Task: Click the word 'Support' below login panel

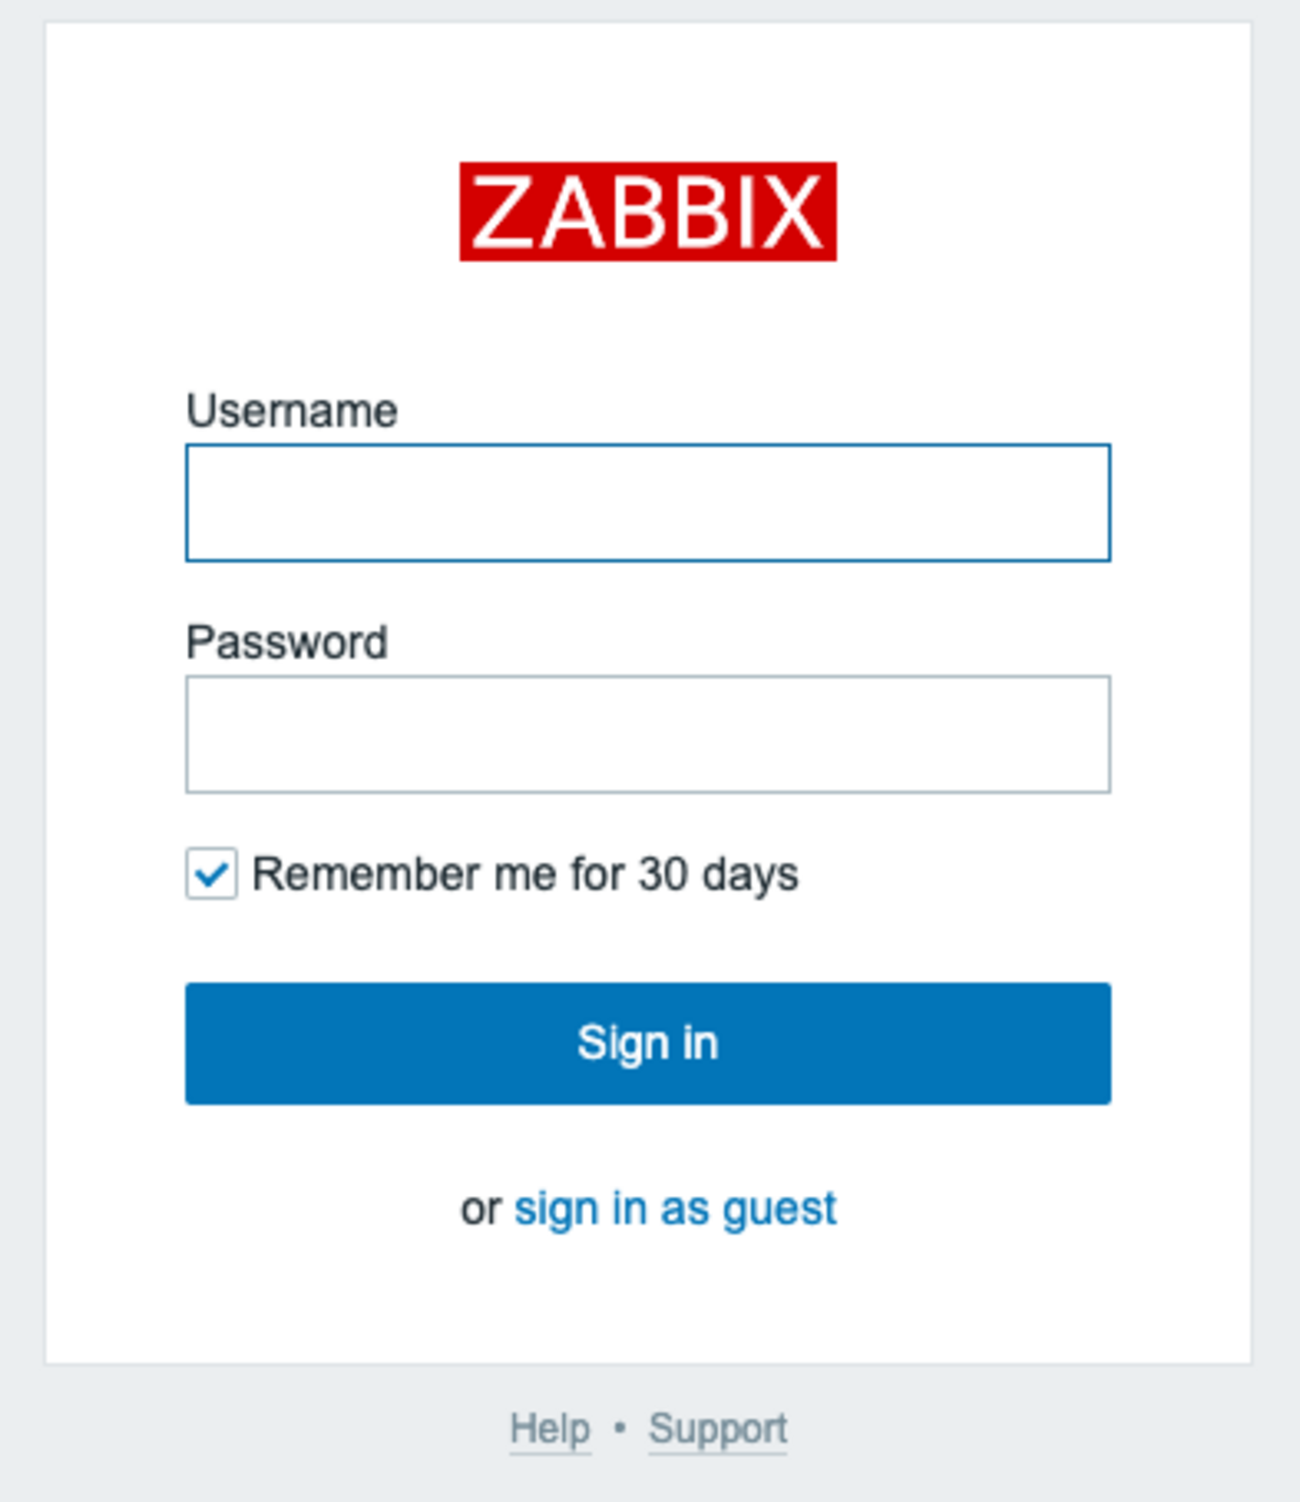Action: click(717, 1428)
